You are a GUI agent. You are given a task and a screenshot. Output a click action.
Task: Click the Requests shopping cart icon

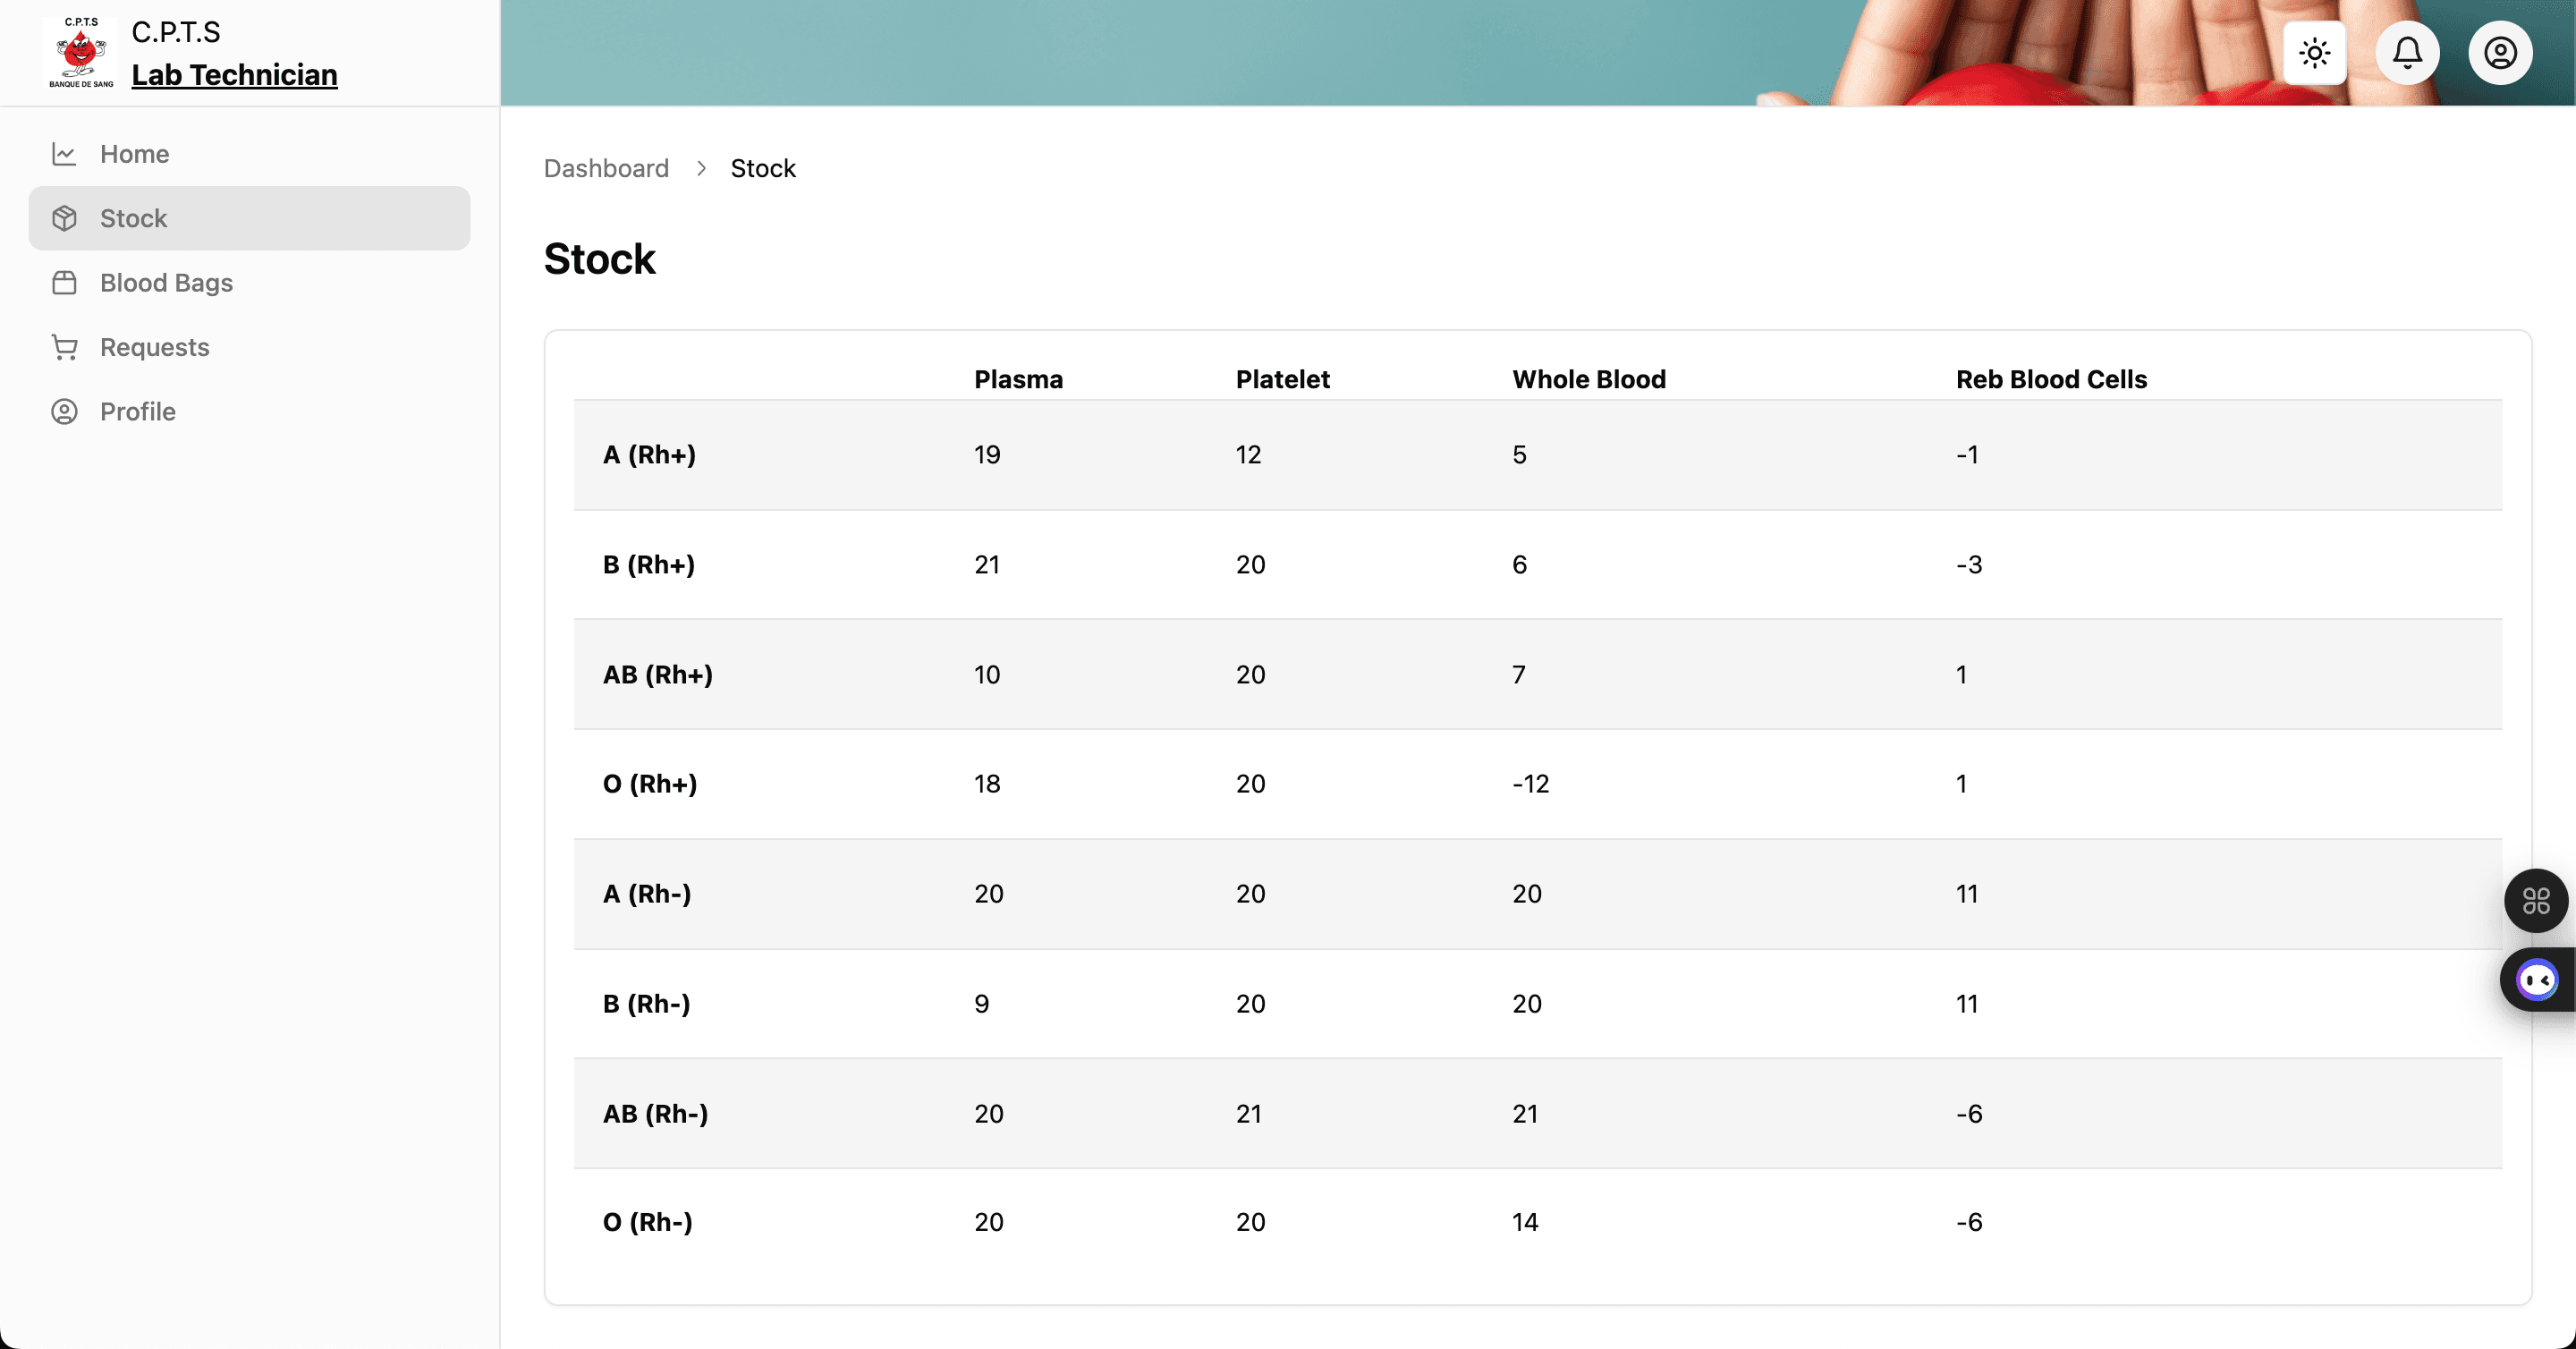click(x=64, y=347)
